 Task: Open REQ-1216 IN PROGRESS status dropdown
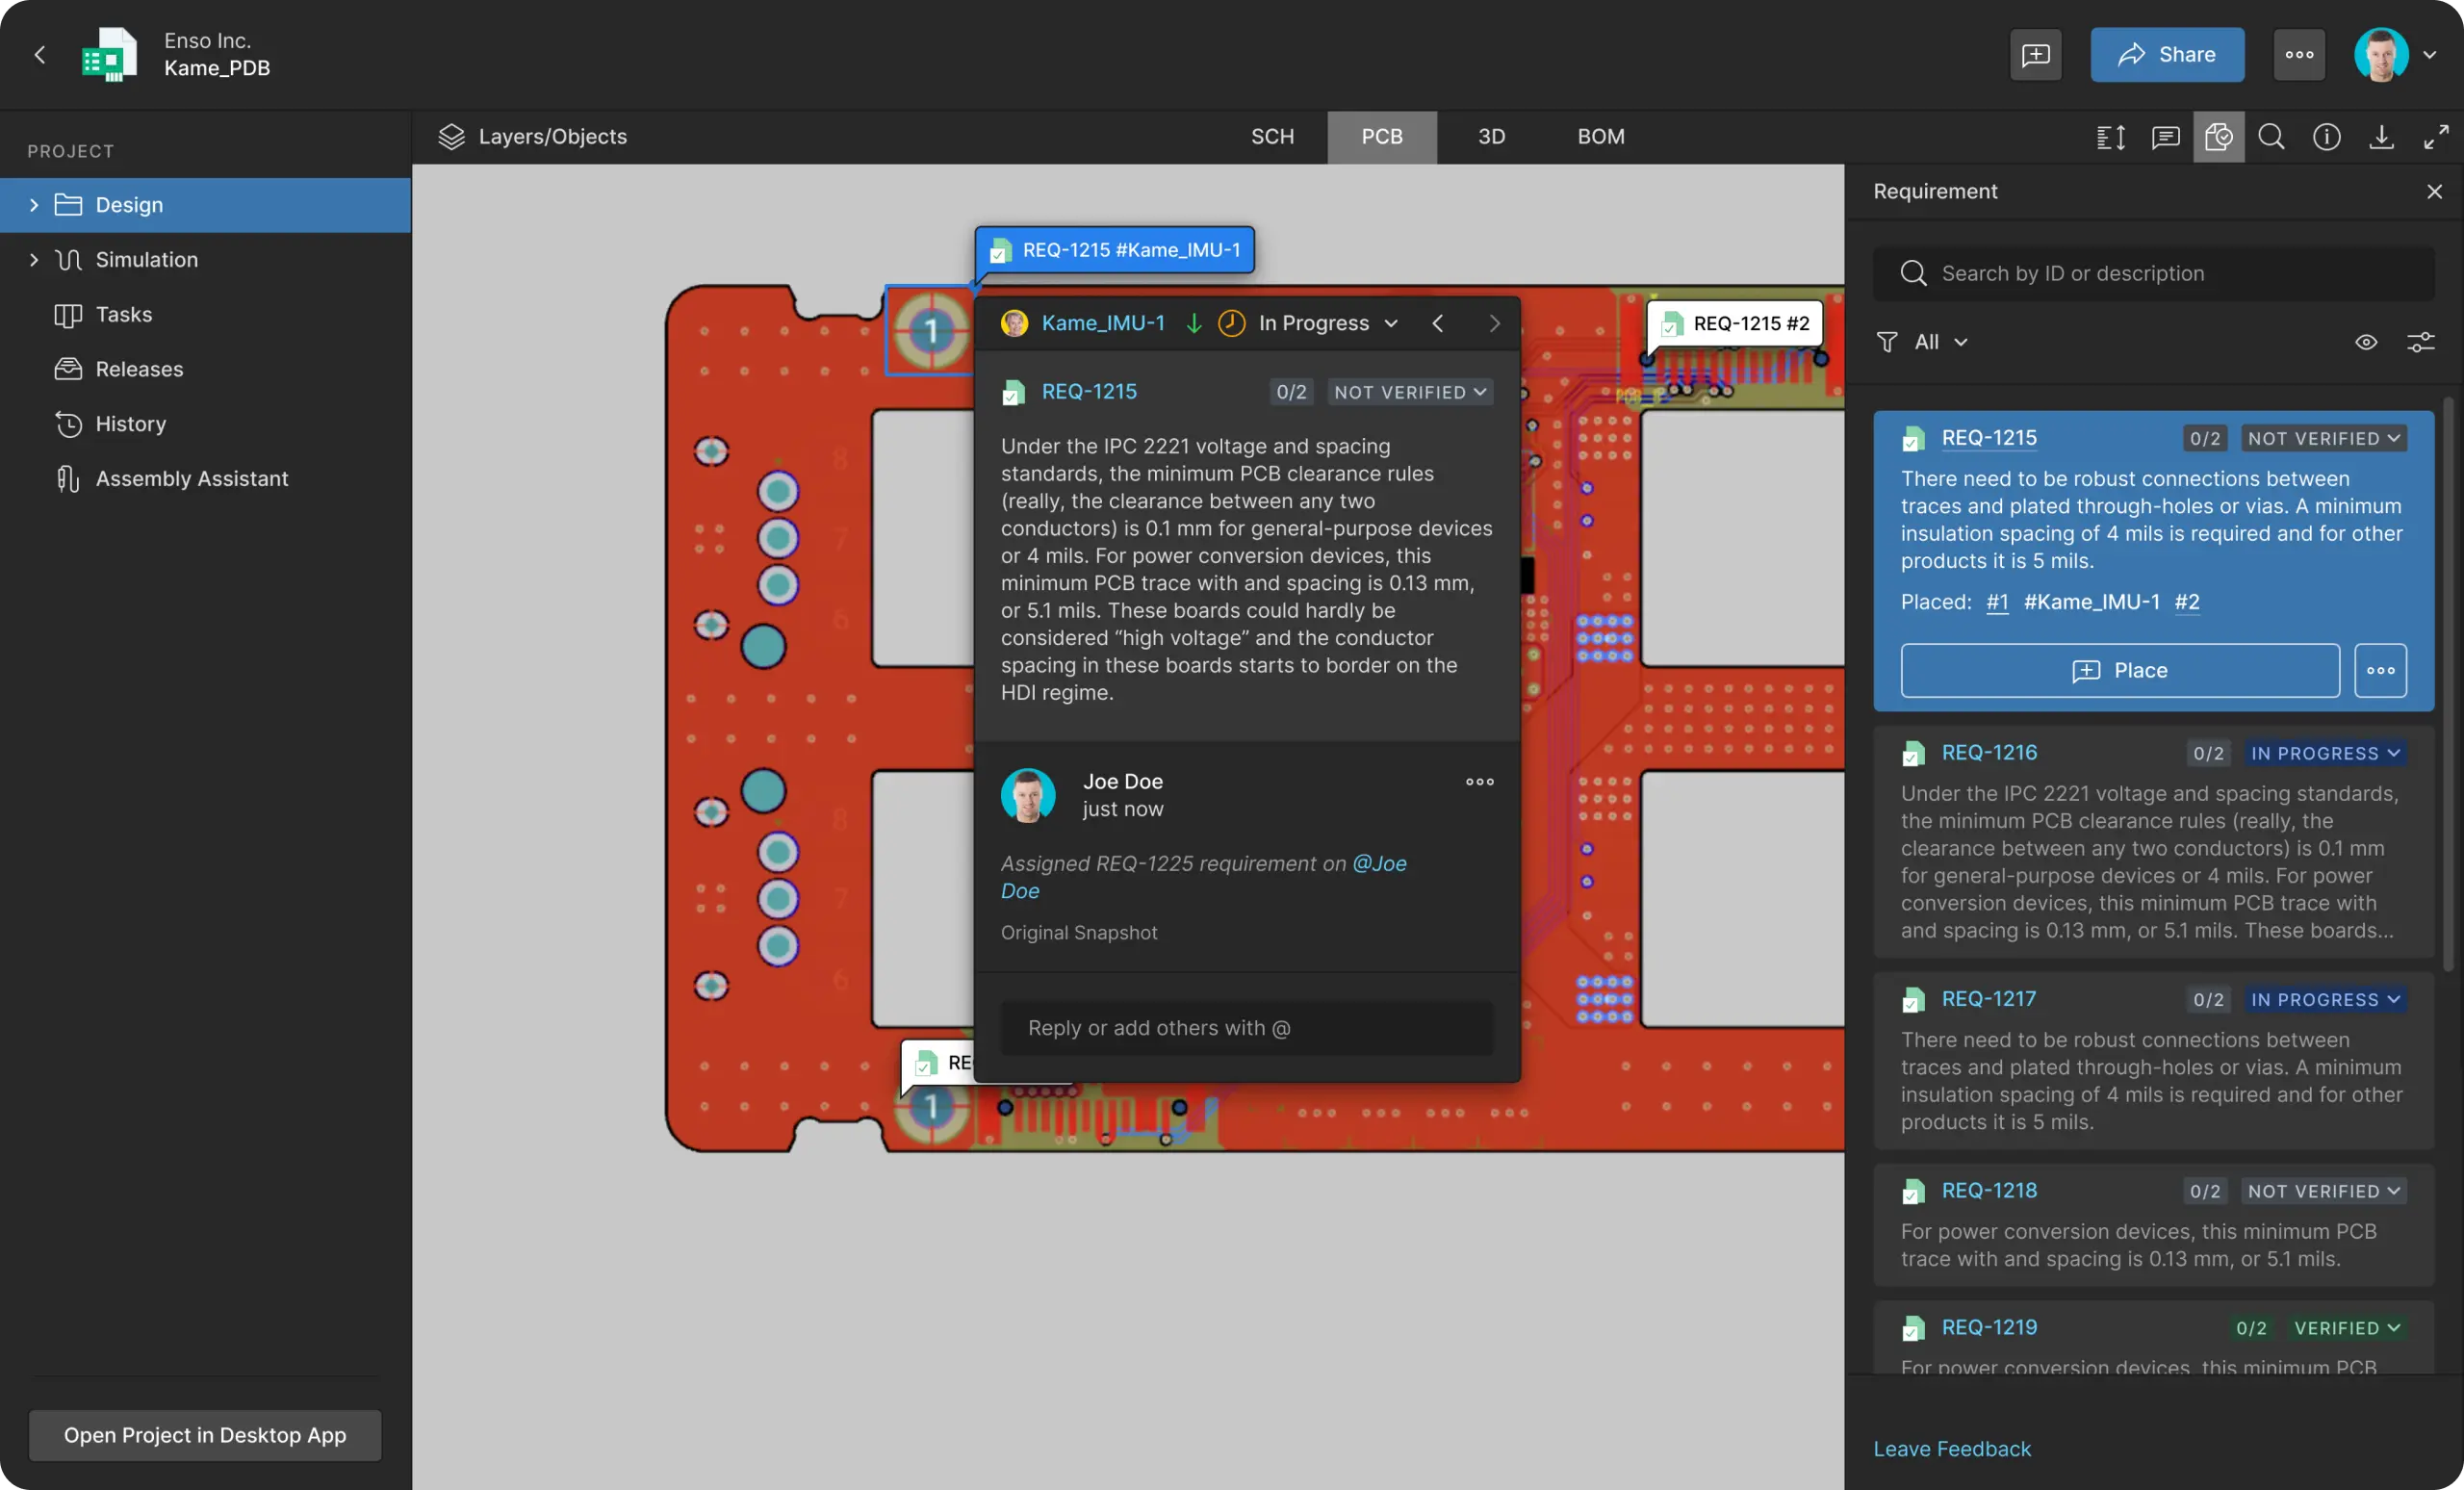[x=2326, y=753]
